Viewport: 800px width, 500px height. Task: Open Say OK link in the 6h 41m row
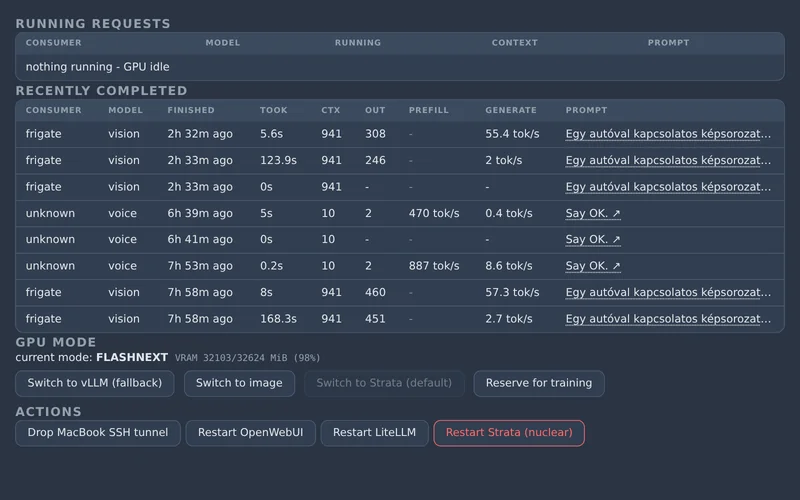[593, 240]
